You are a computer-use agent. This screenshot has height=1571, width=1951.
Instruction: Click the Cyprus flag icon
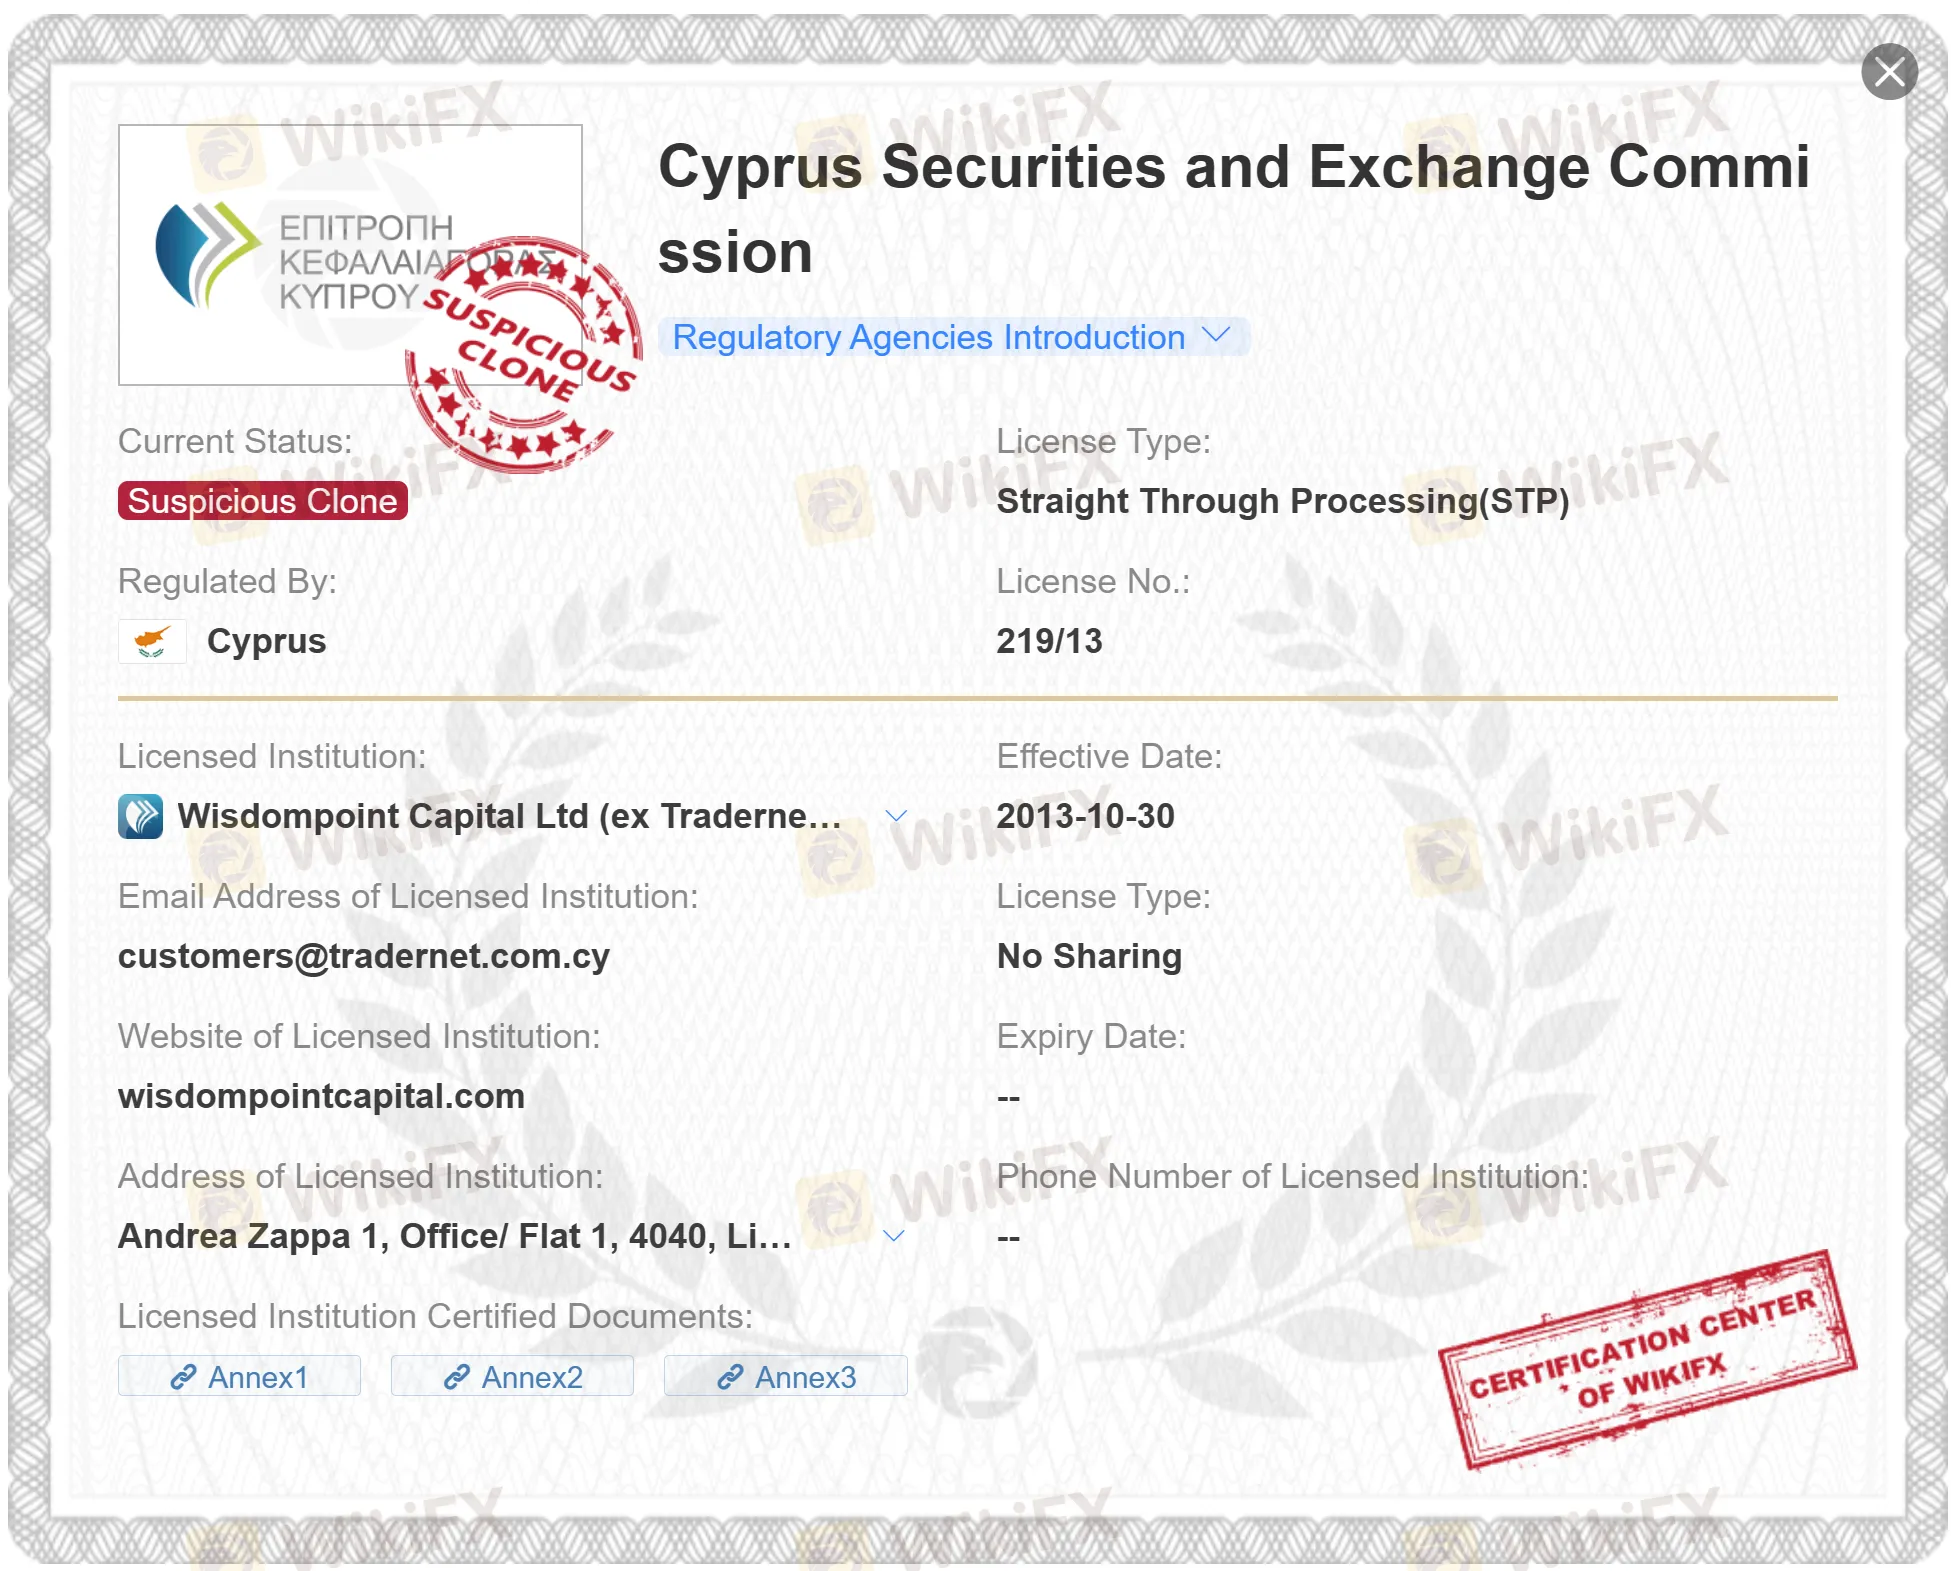(152, 641)
